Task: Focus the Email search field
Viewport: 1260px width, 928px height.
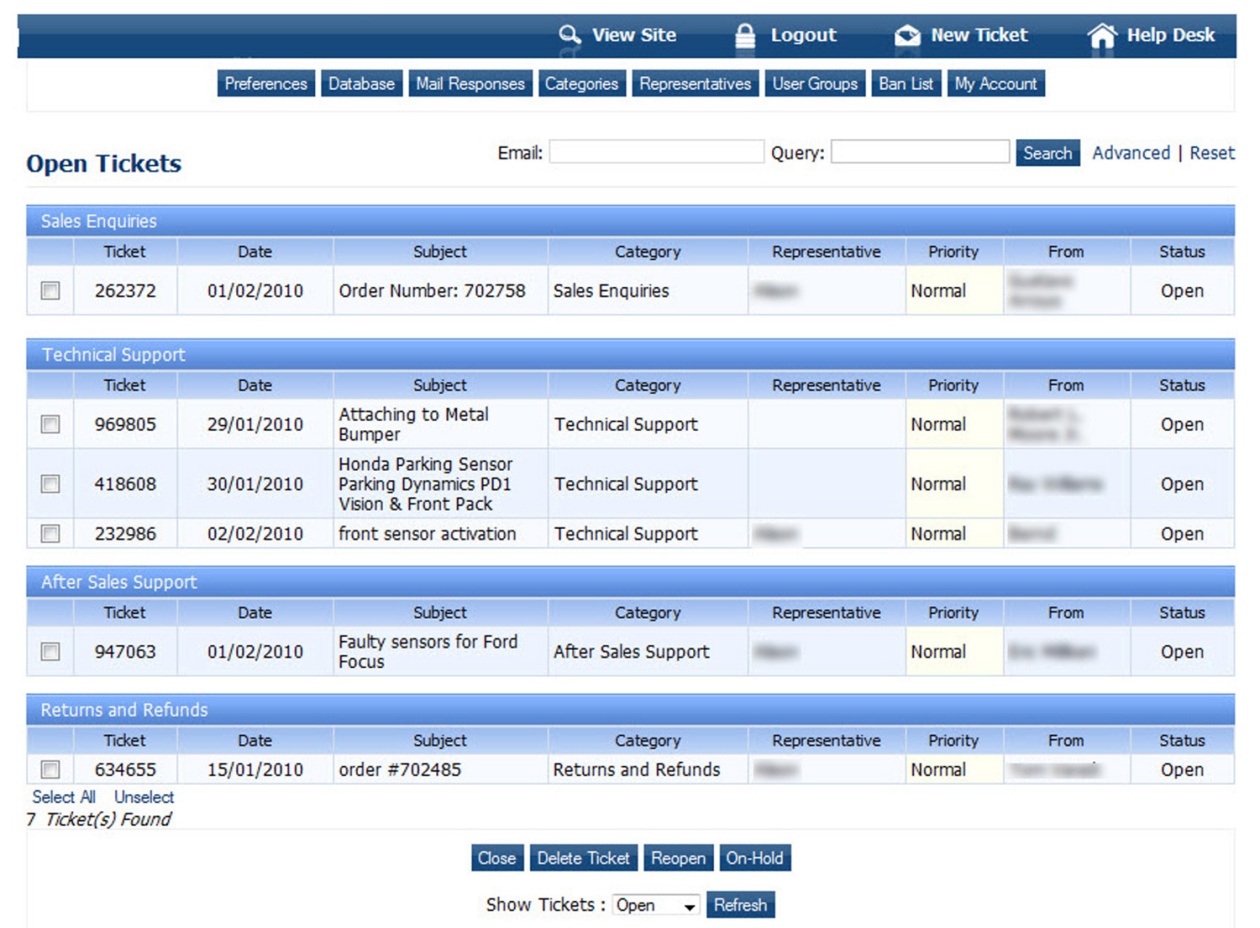Action: 656,152
